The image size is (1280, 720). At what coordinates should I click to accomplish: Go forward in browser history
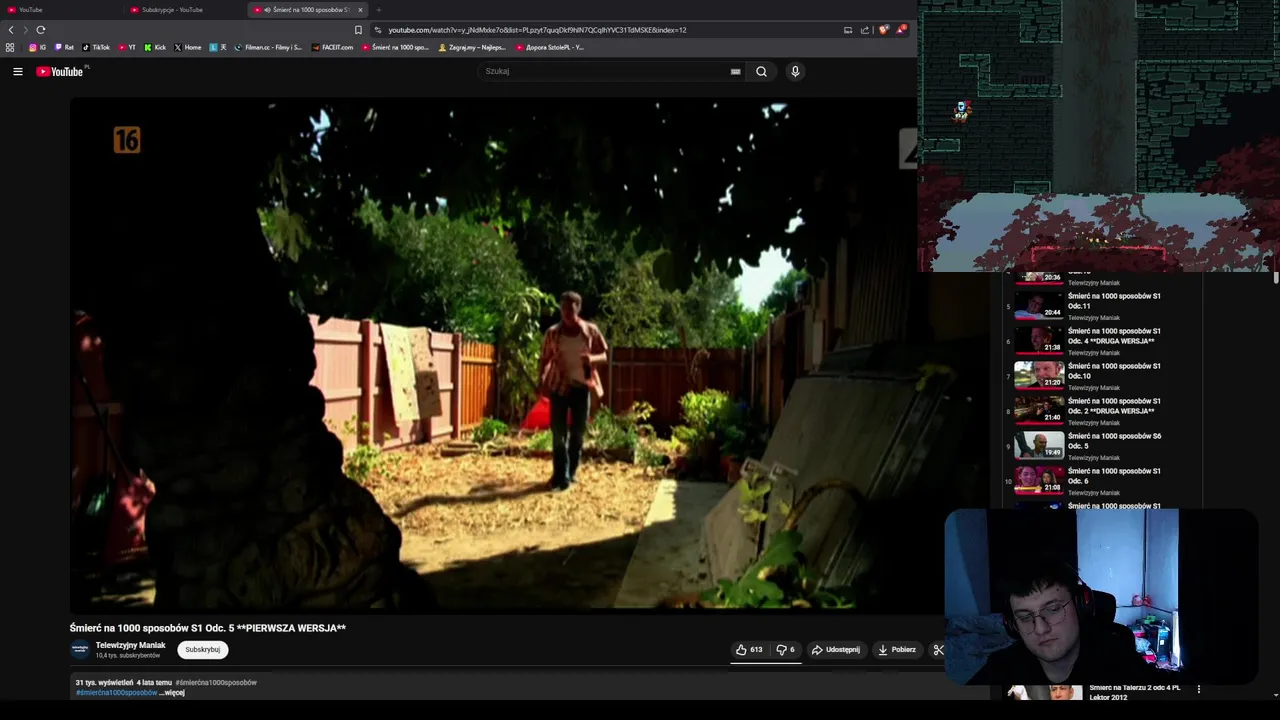[x=25, y=30]
